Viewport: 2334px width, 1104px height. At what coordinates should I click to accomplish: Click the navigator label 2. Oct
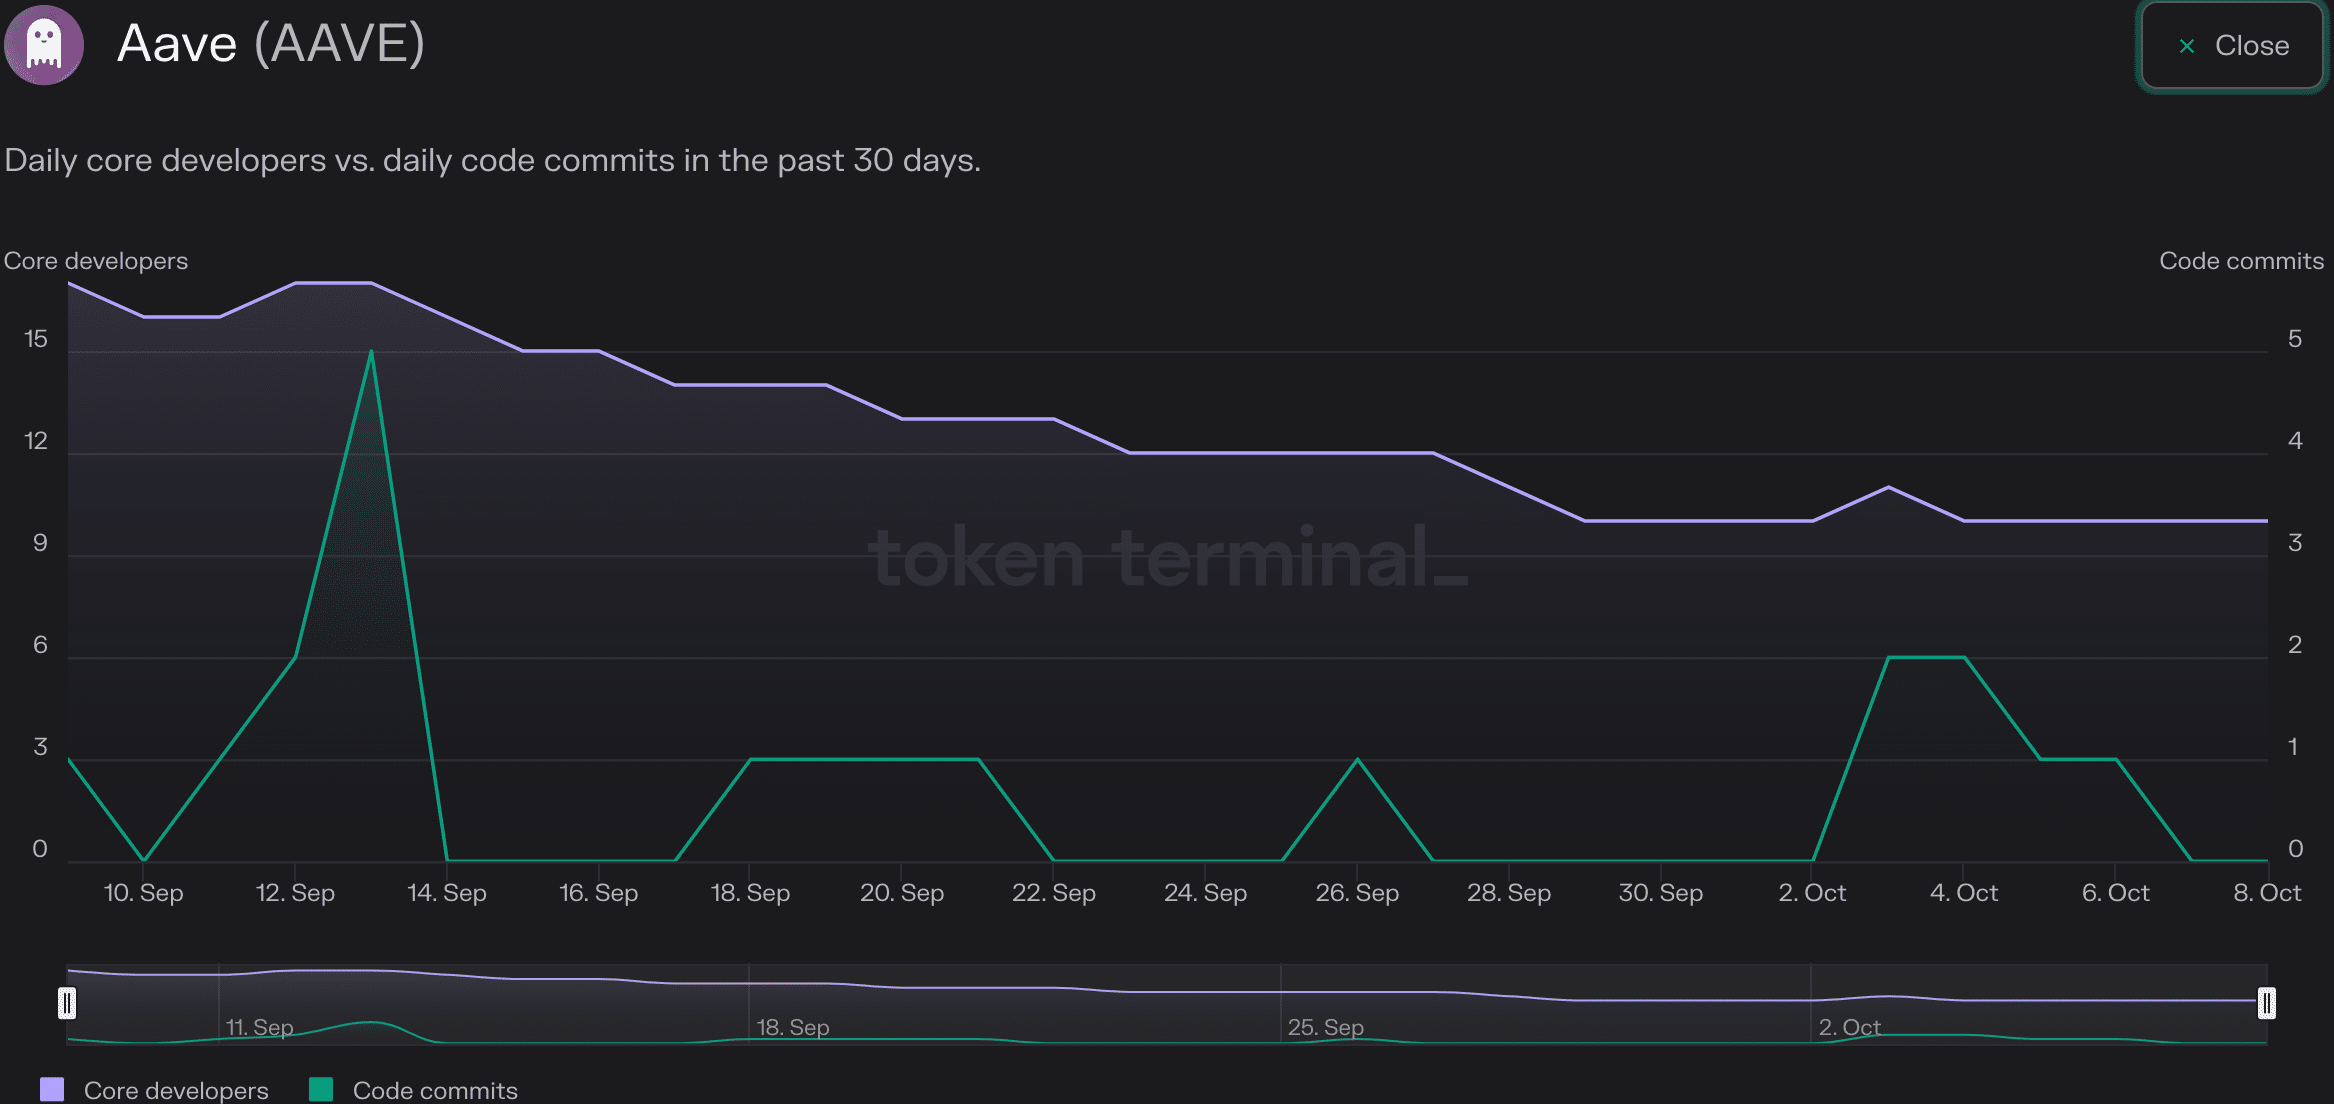click(x=1849, y=1027)
